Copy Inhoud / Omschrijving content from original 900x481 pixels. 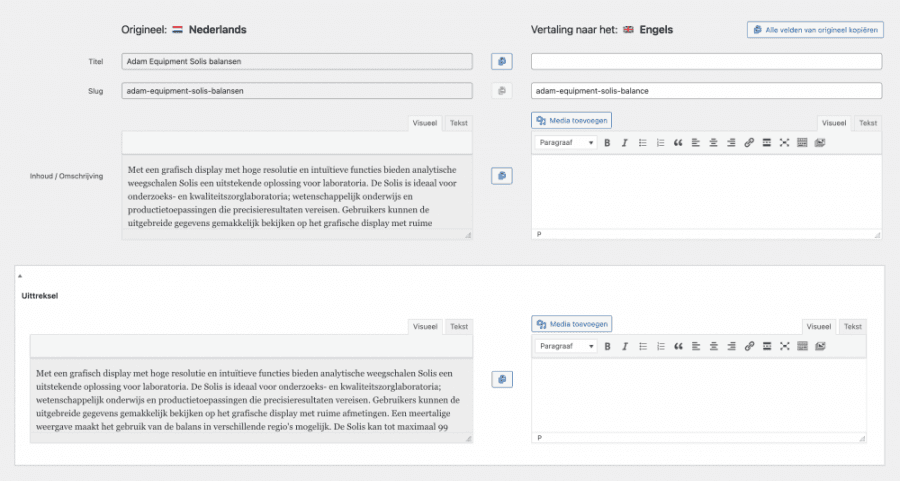[502, 176]
